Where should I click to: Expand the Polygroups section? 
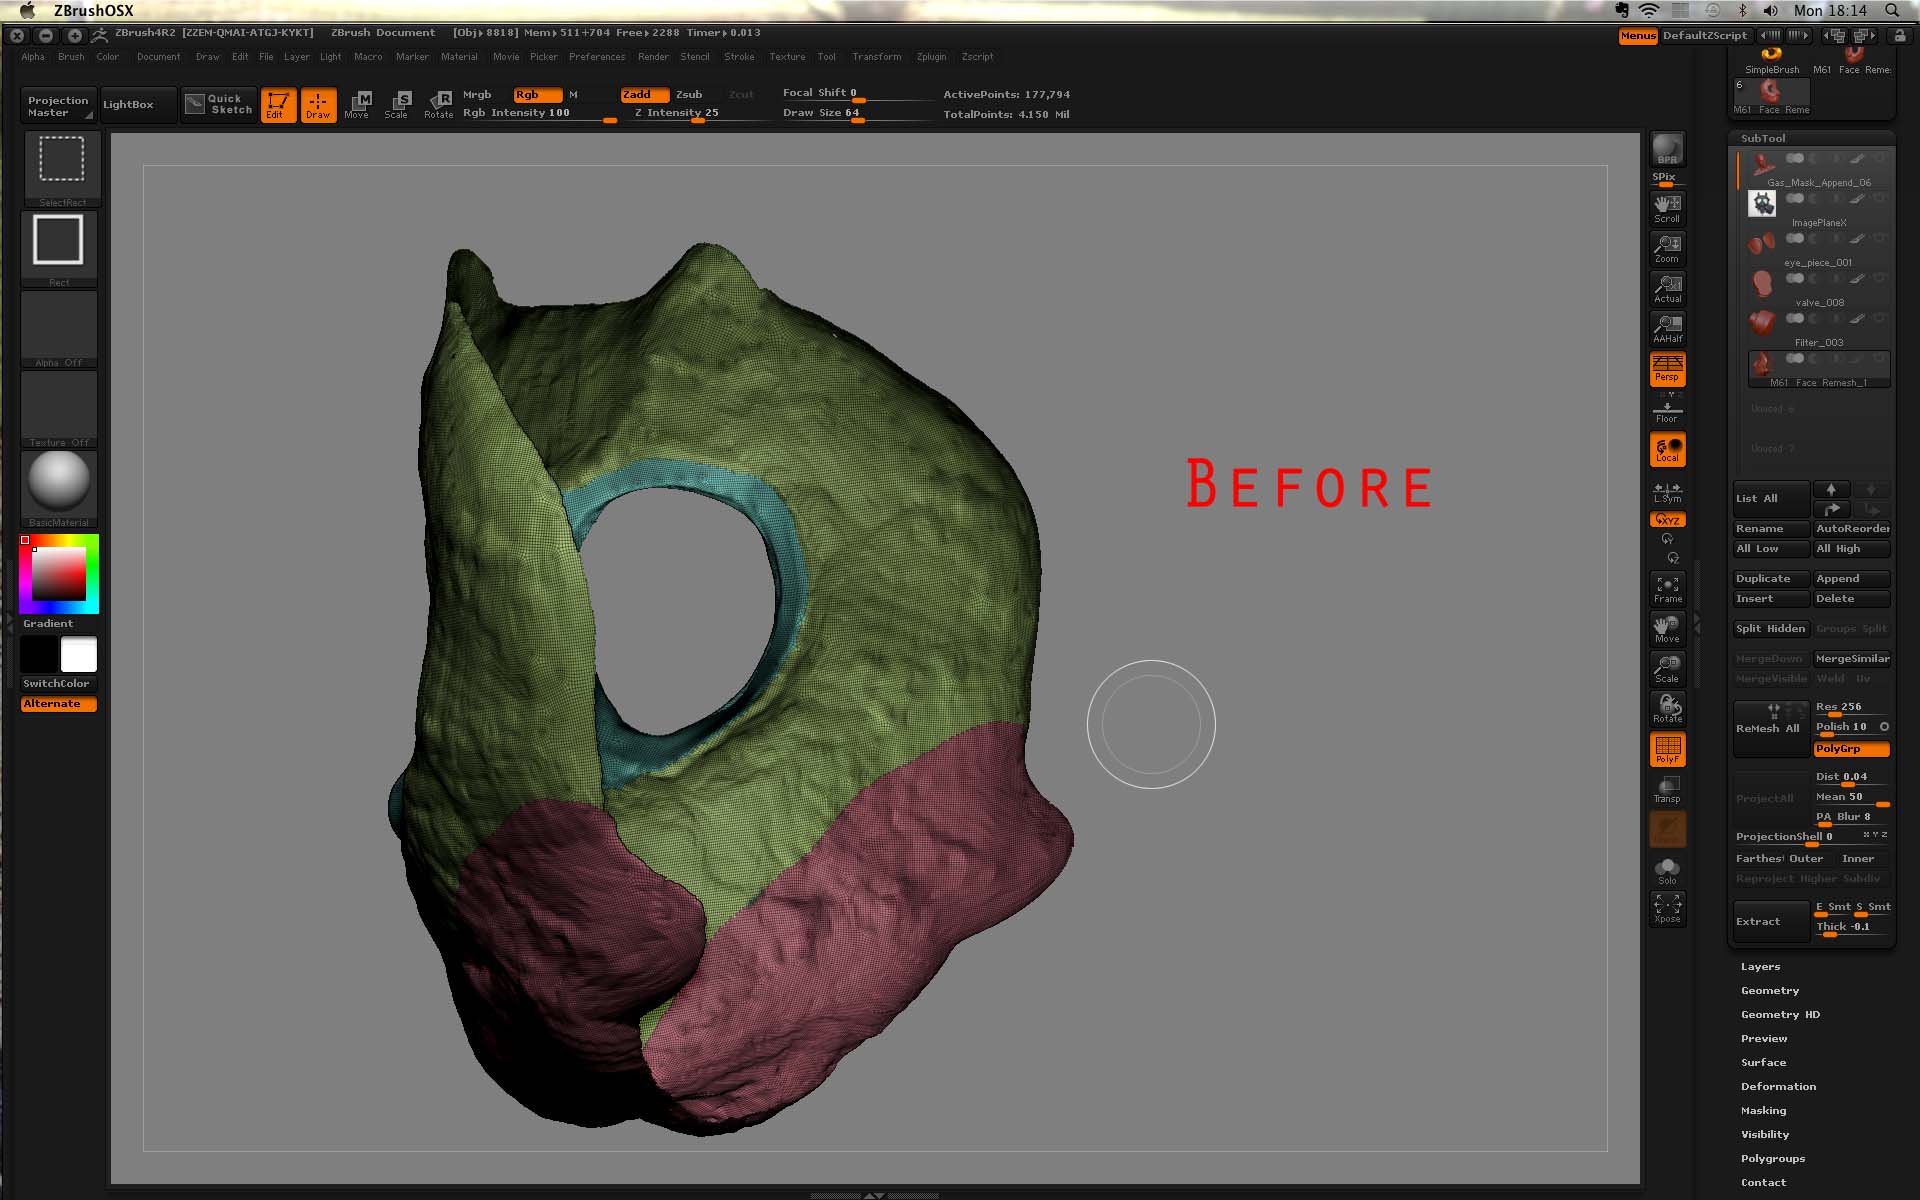click(1772, 1158)
